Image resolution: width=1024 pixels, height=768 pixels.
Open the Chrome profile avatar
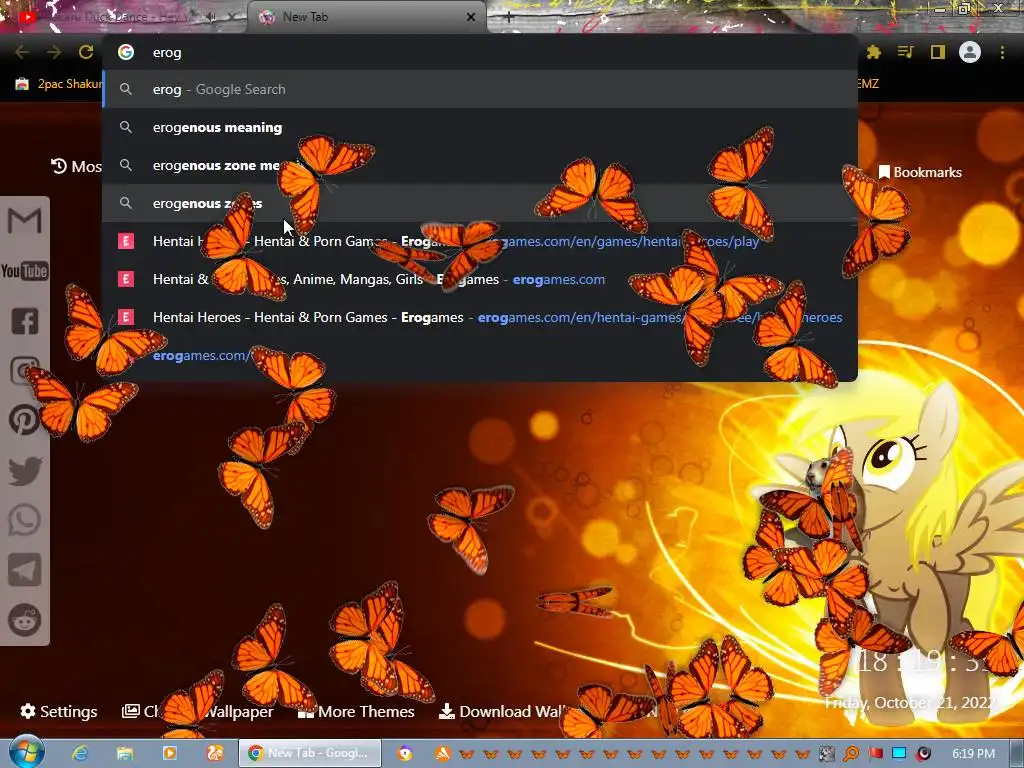click(970, 52)
